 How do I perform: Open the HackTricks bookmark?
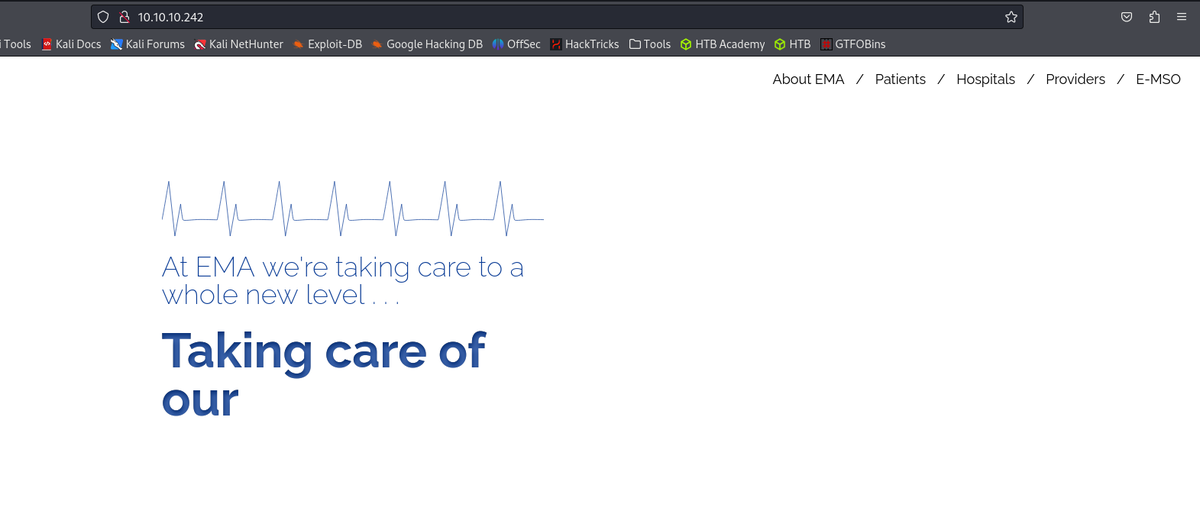(x=584, y=44)
